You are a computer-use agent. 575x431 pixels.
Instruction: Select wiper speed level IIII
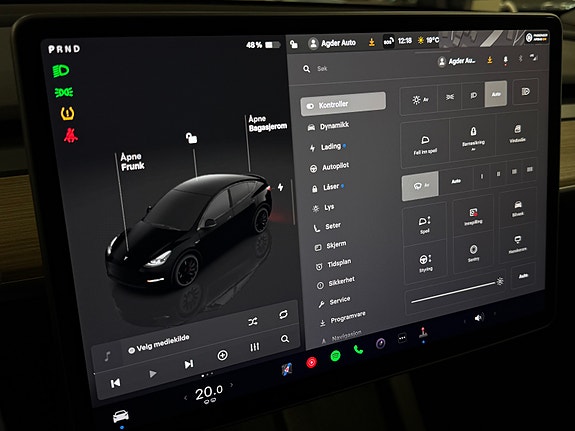(x=529, y=169)
